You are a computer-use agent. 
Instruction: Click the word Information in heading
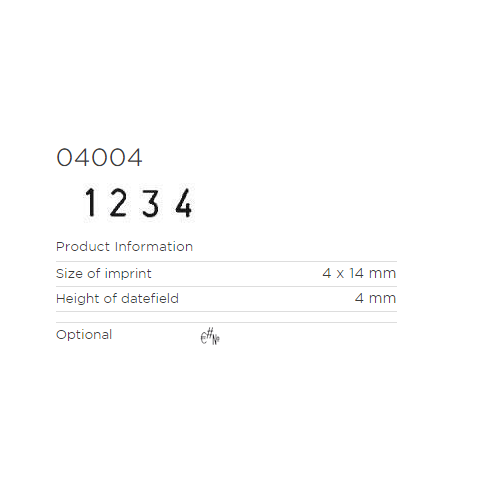(x=154, y=247)
